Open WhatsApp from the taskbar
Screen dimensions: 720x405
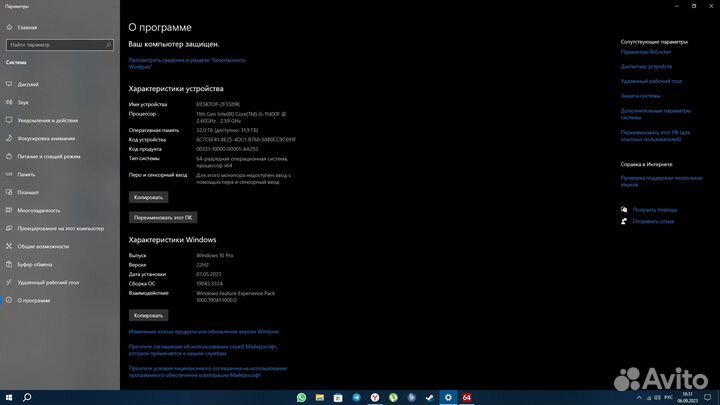pos(301,398)
